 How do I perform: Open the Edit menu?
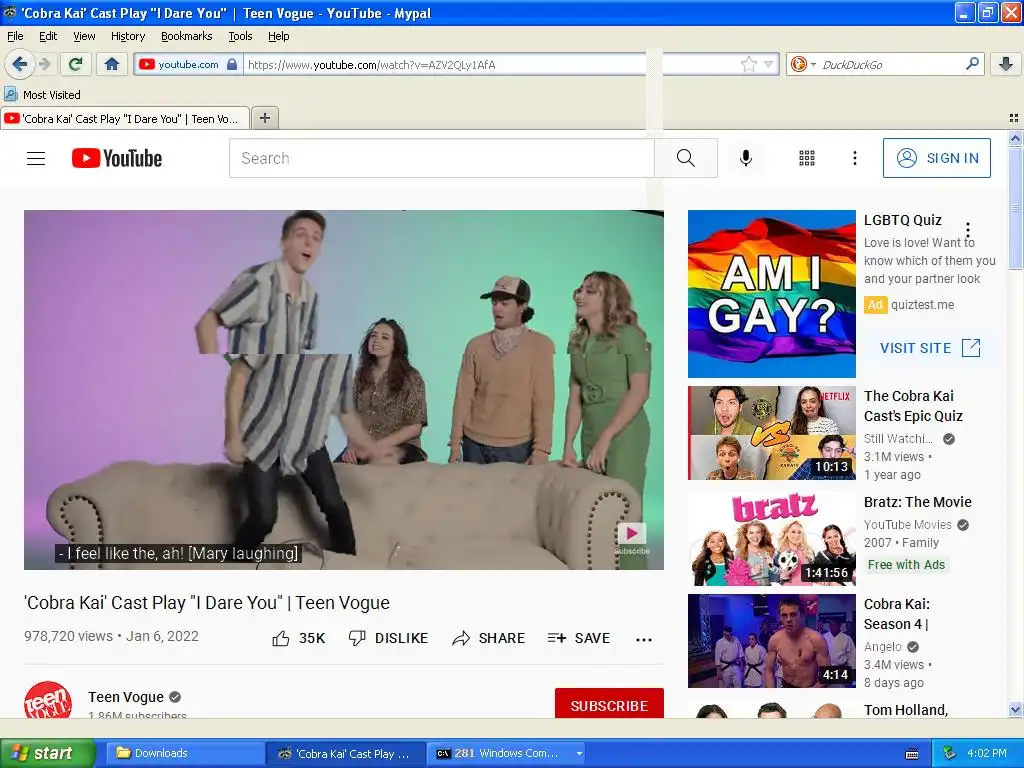[48, 36]
